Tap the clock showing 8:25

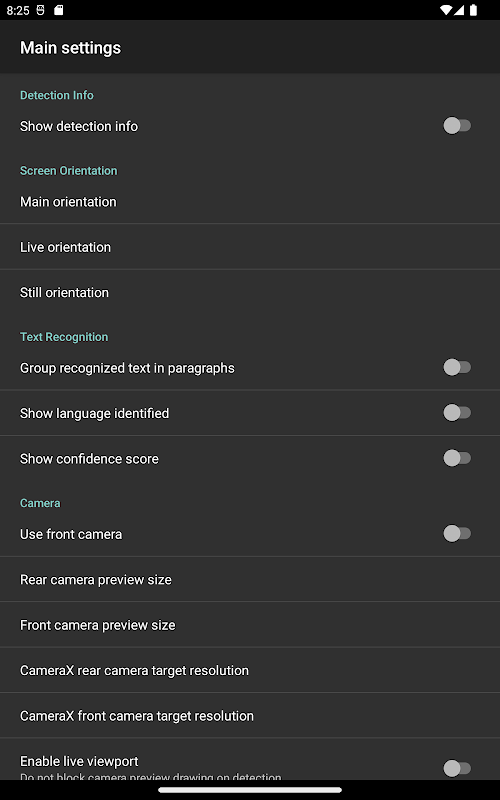point(18,10)
